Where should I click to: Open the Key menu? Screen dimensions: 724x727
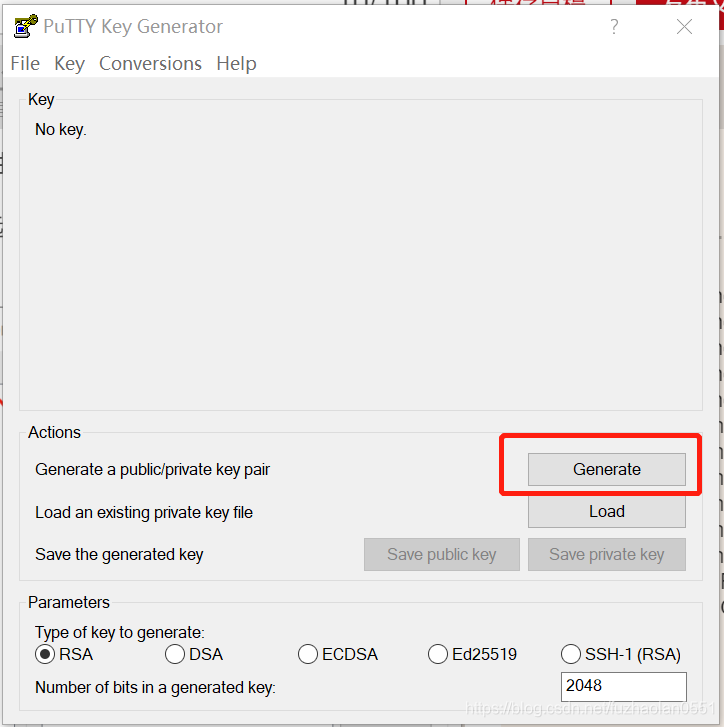click(69, 64)
